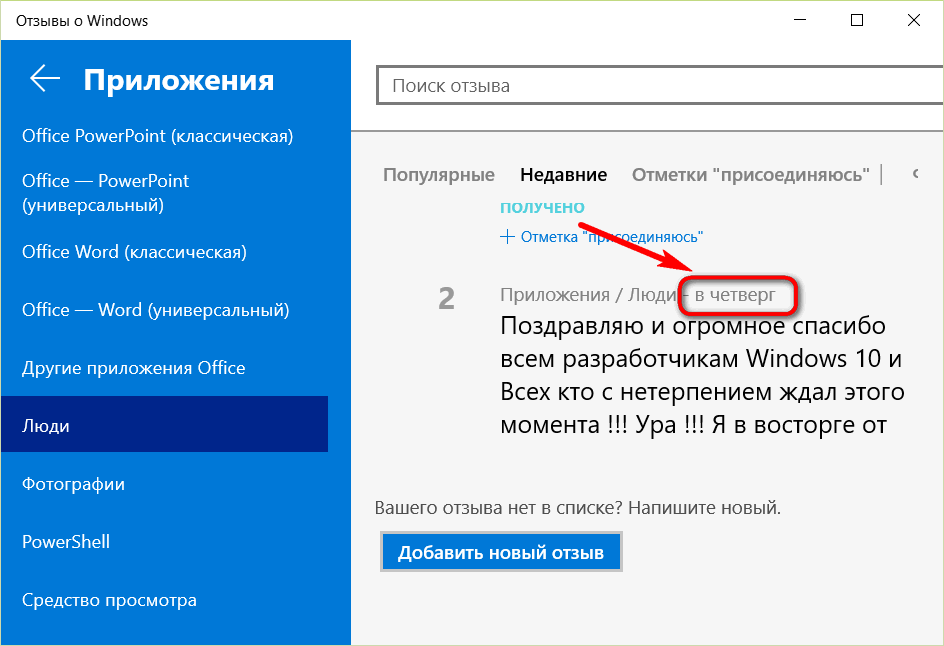This screenshot has width=944, height=646.
Task: Click Вашего отзыва нет в списке? text
Action: pos(498,508)
